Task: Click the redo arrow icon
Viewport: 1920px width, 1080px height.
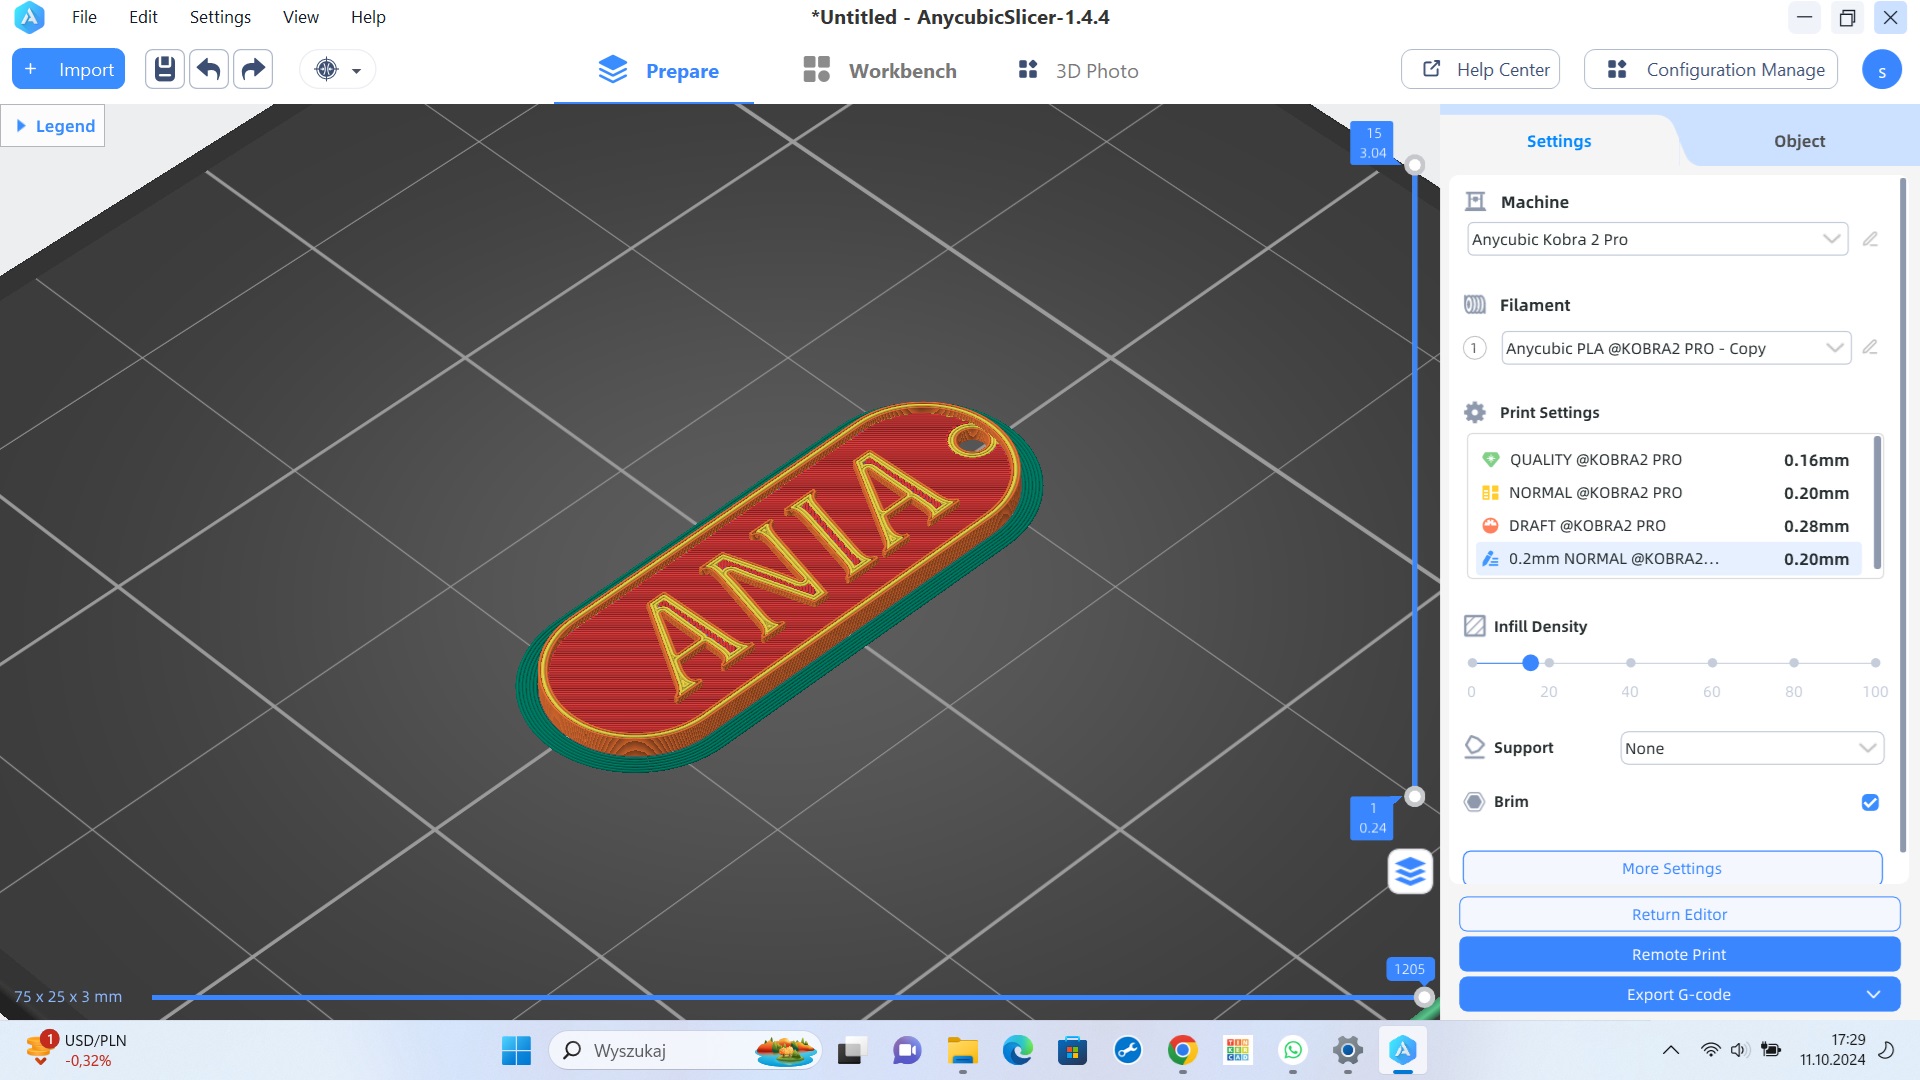Action: click(252, 69)
